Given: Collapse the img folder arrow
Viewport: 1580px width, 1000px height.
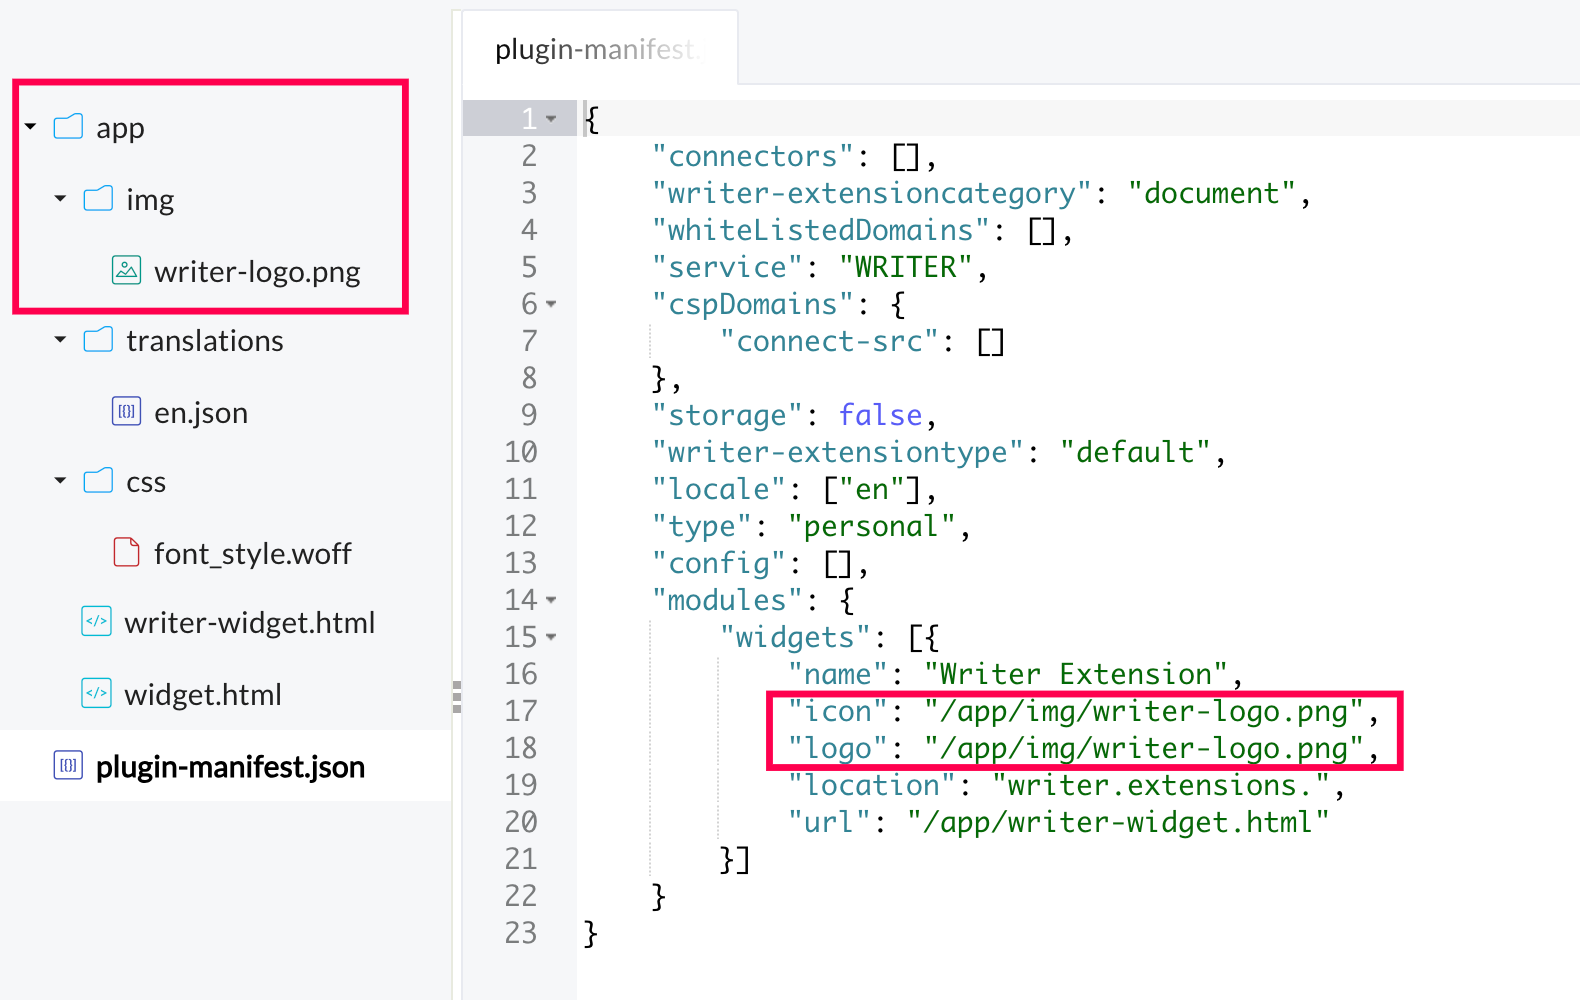Looking at the screenshot, I should click(x=61, y=199).
